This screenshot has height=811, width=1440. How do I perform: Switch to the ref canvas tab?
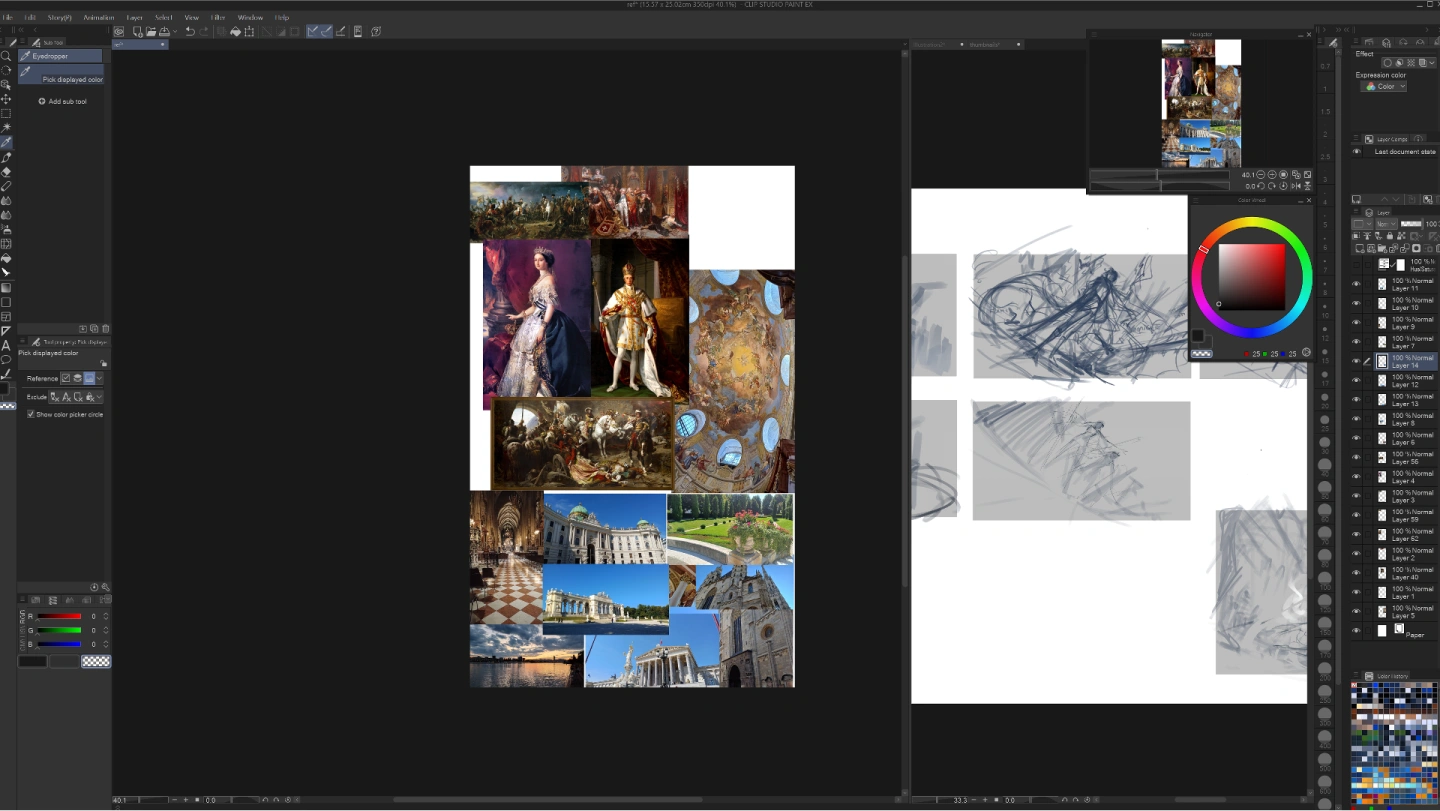[x=140, y=44]
